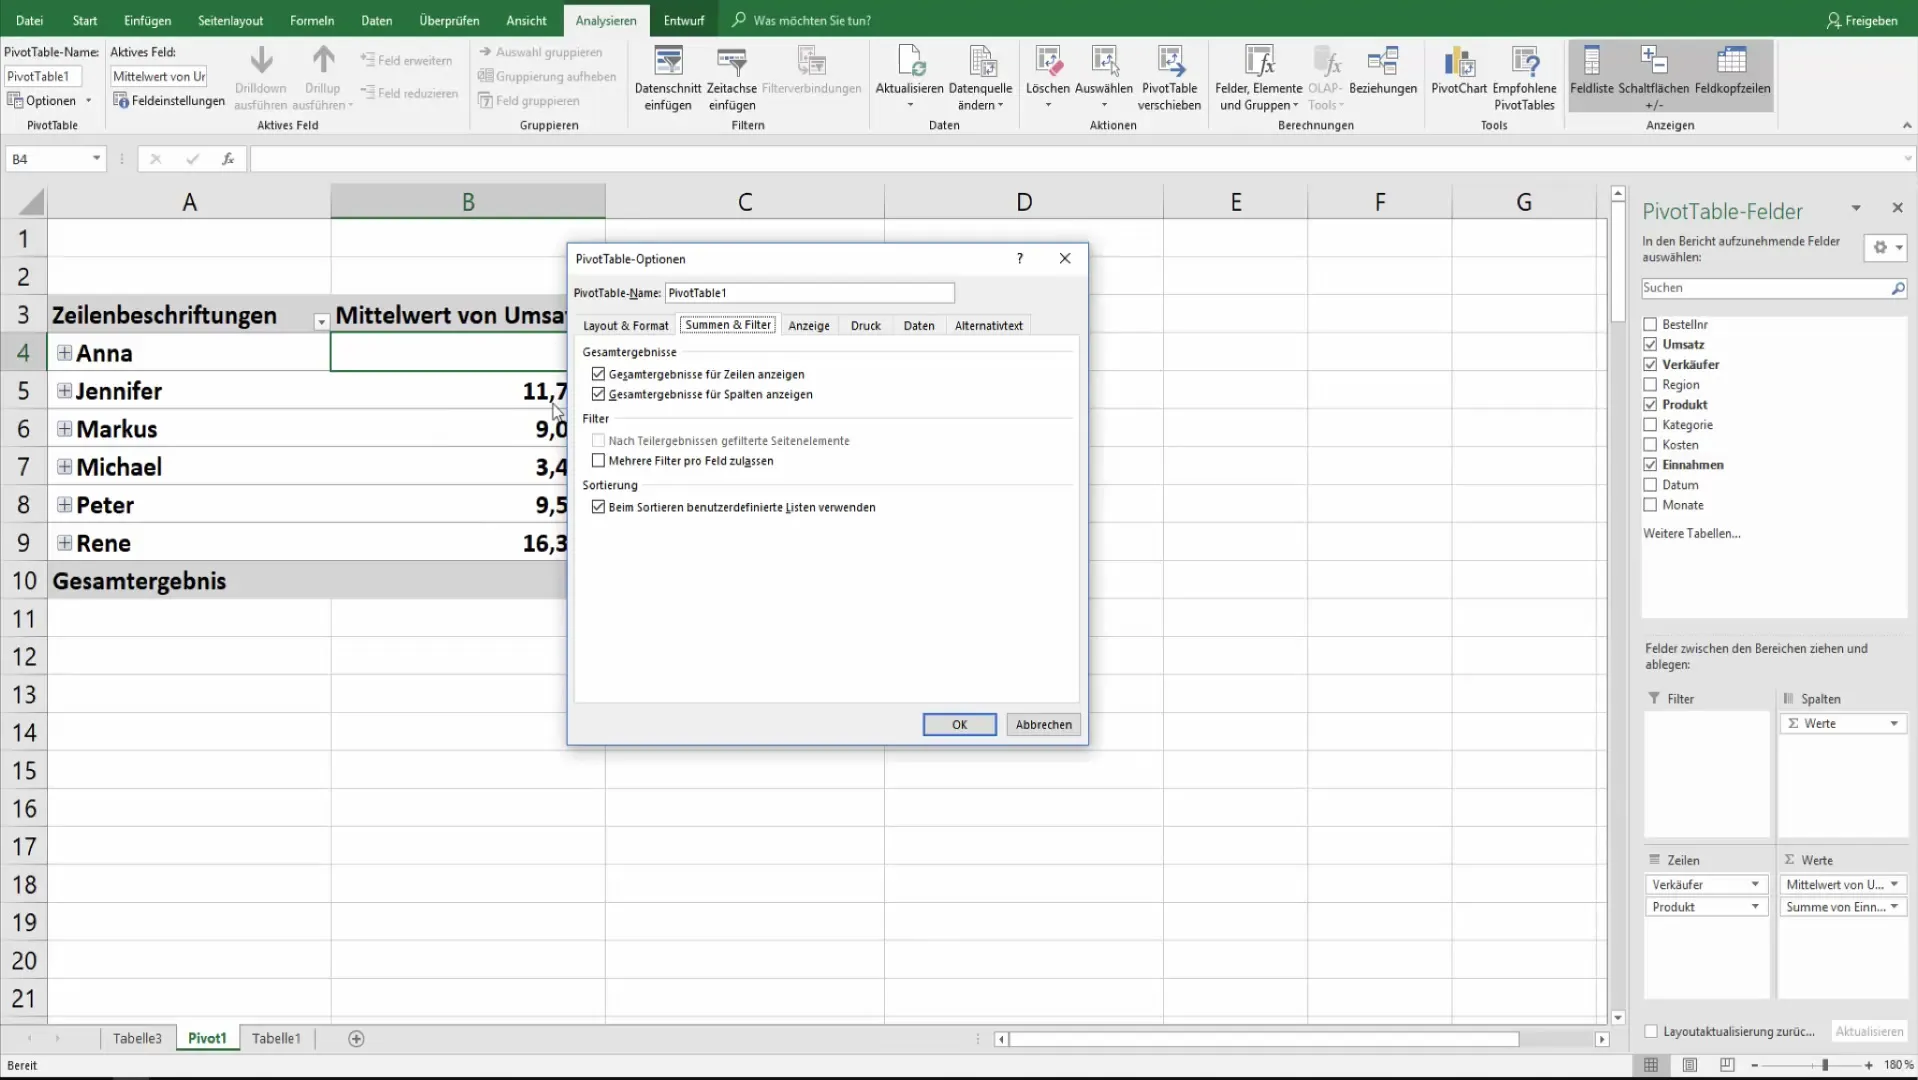Screen dimensions: 1918x1080
Task: Click Weitere Tabellen... link
Action: pos(1692,533)
